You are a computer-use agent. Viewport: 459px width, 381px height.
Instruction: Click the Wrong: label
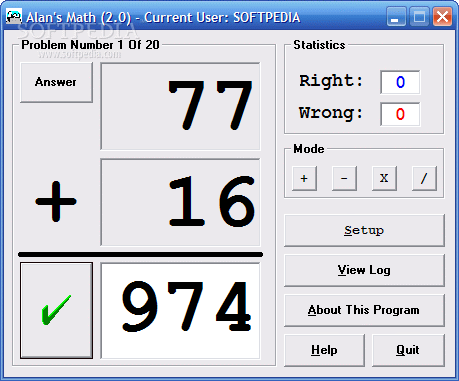pos(331,113)
